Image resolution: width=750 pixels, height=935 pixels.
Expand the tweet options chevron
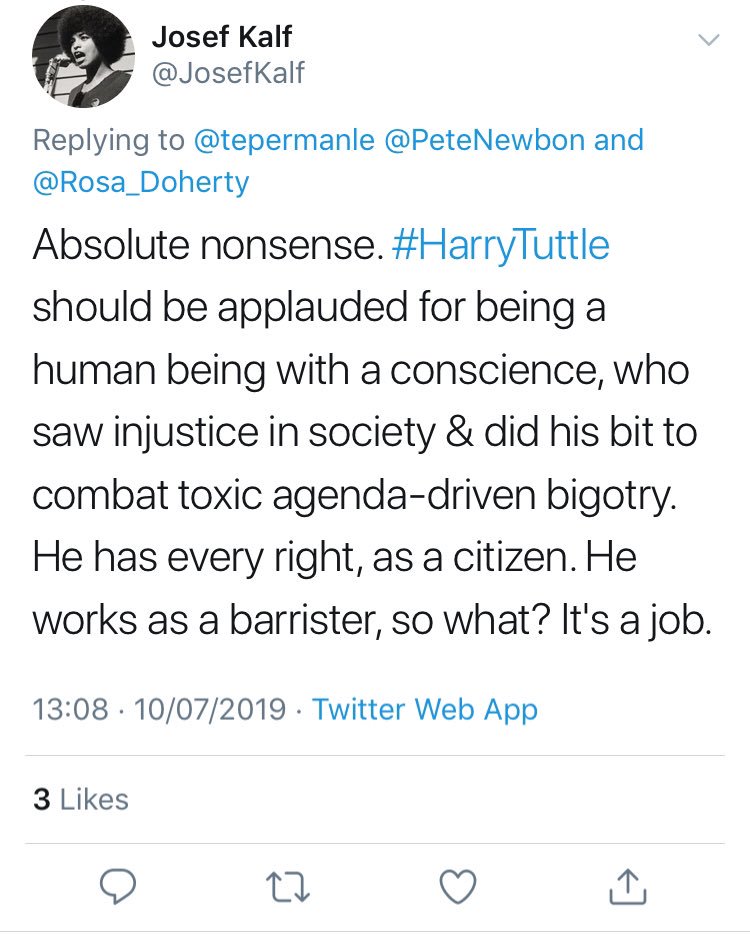[x=709, y=40]
